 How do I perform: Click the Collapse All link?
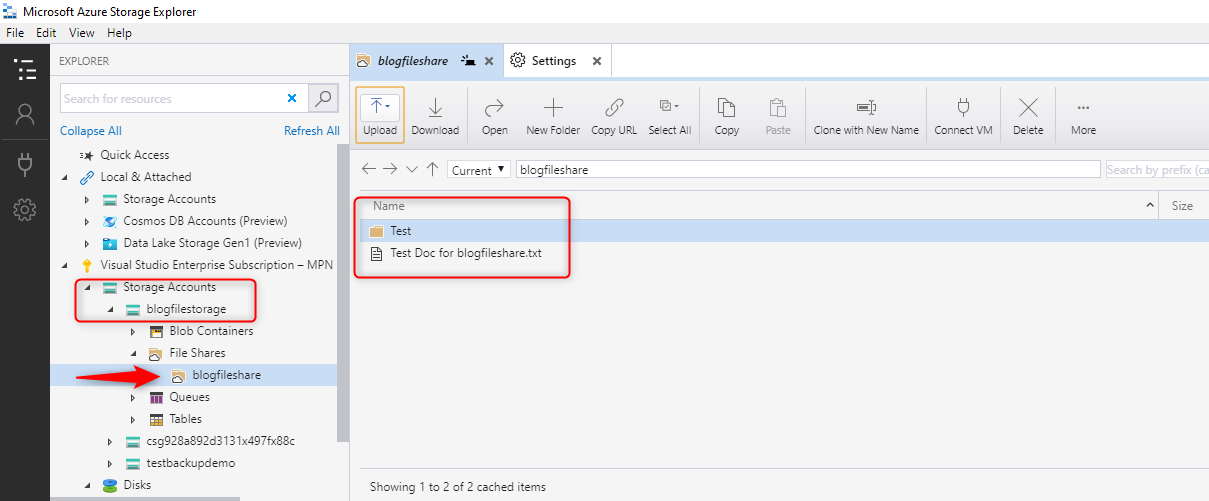(x=91, y=131)
